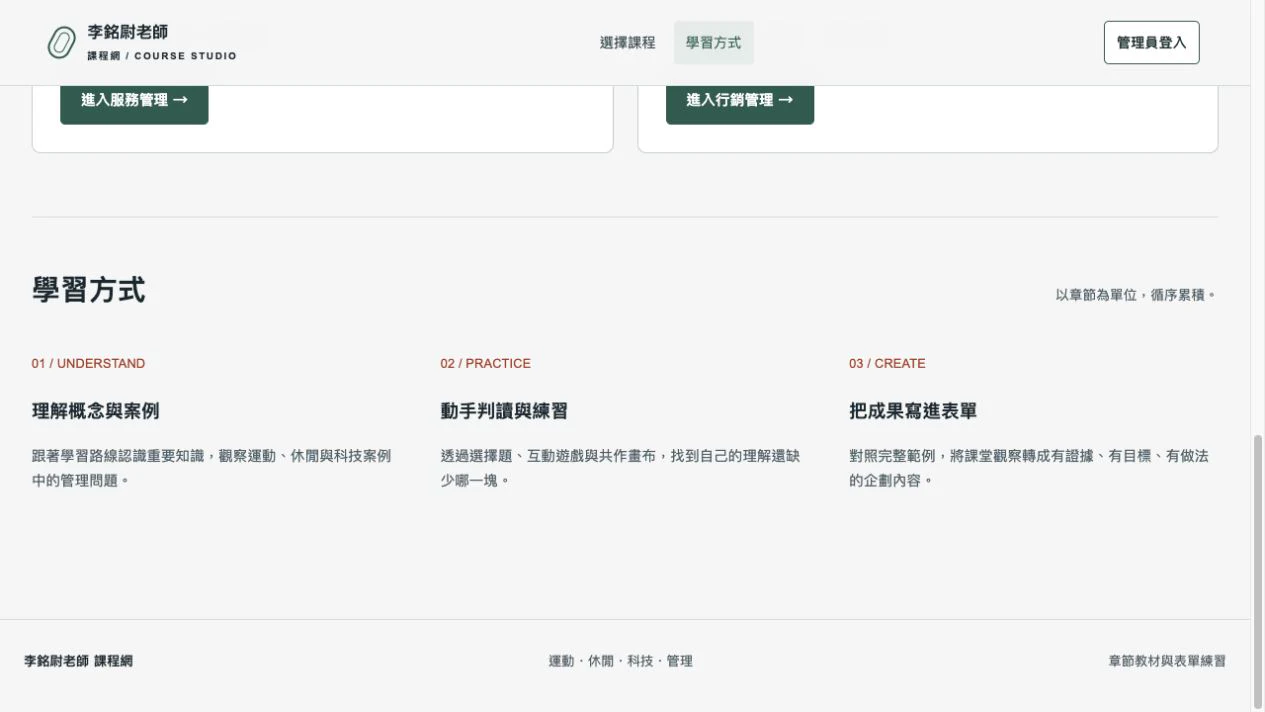Click the paragraph starting 跟著學習路線認識重要知識
This screenshot has width=1265, height=712.
(x=212, y=468)
